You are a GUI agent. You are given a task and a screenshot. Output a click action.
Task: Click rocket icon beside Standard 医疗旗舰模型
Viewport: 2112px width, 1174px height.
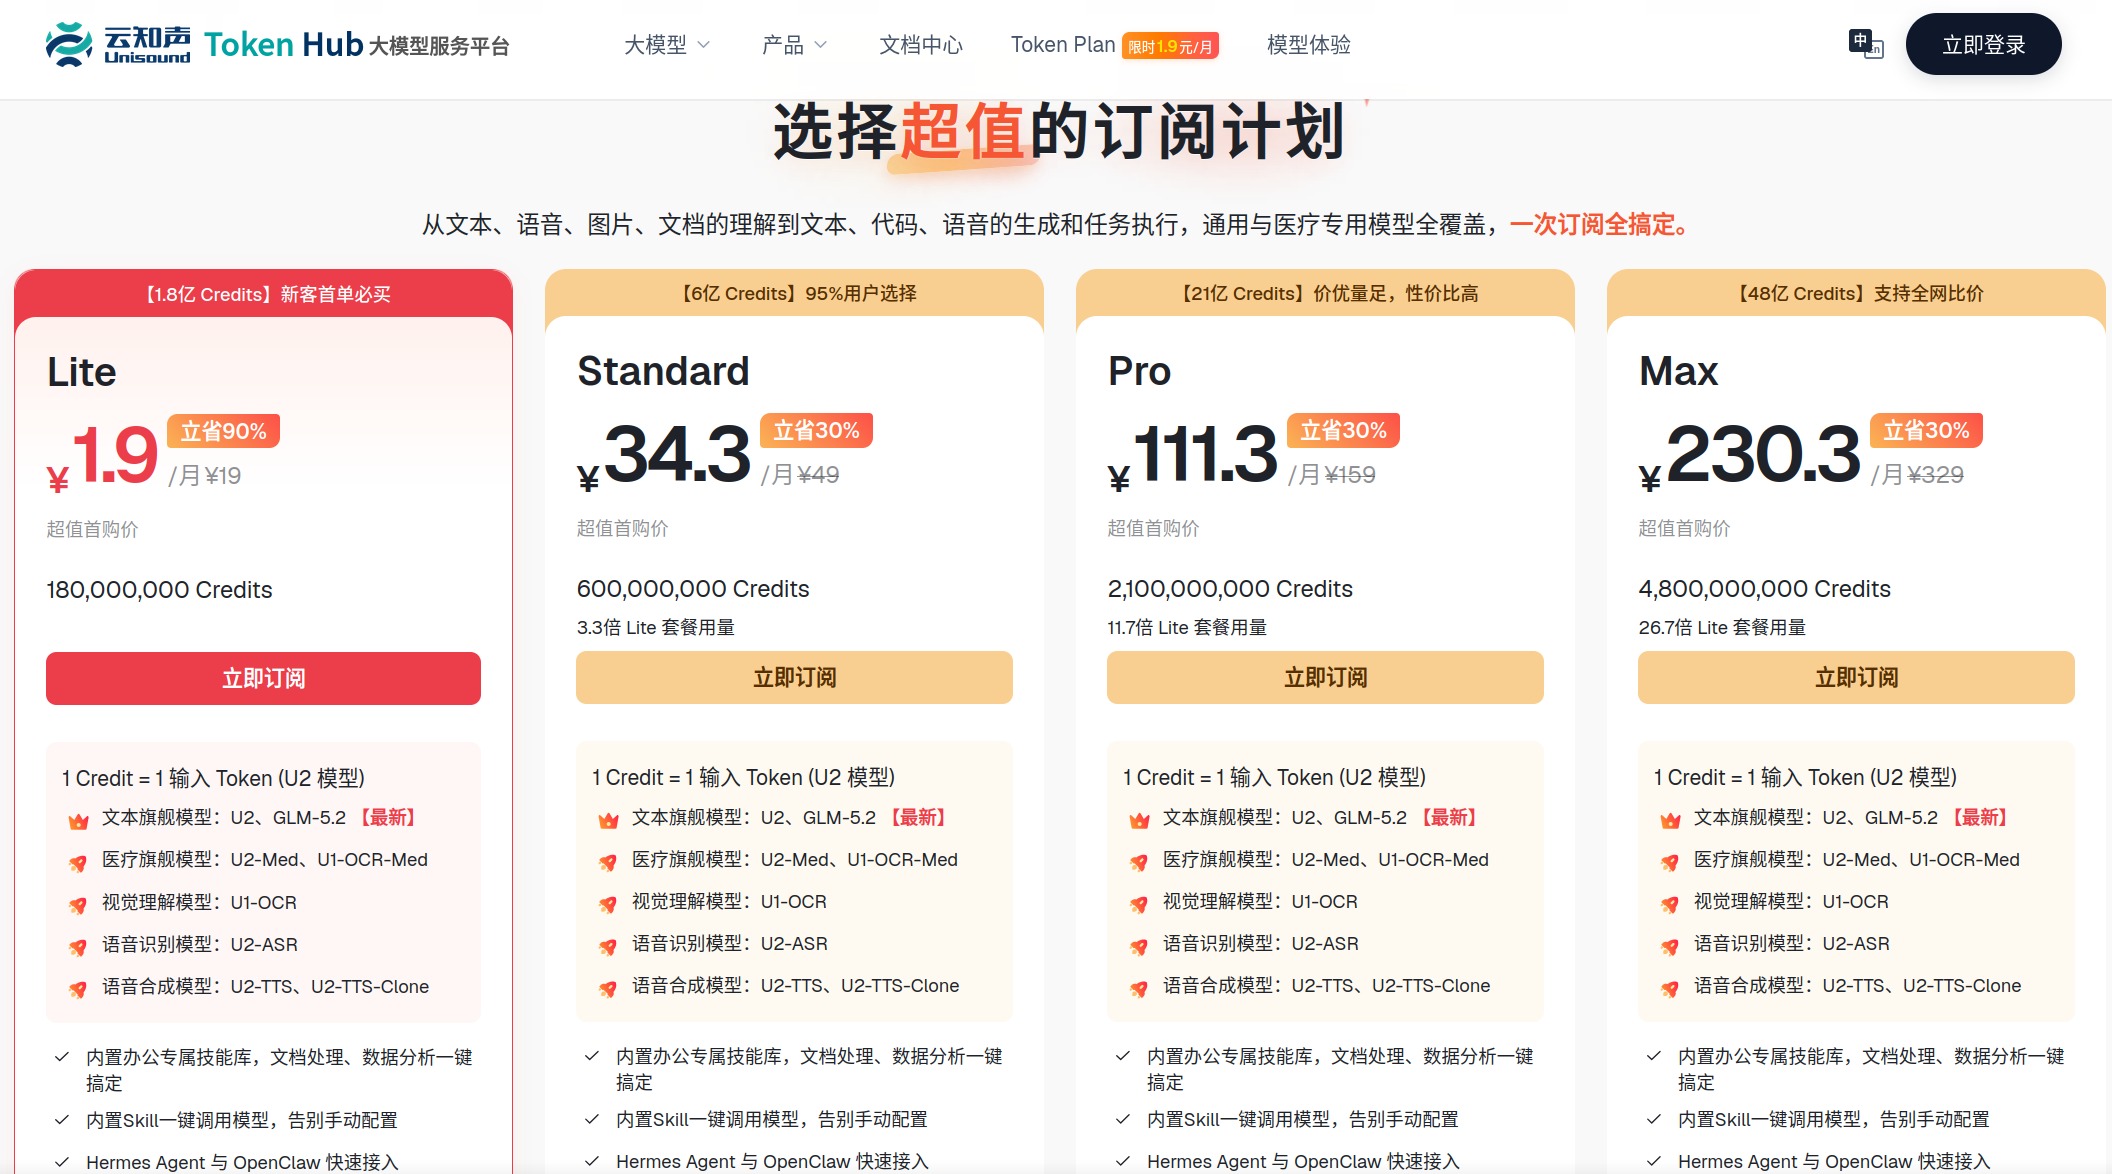(608, 862)
